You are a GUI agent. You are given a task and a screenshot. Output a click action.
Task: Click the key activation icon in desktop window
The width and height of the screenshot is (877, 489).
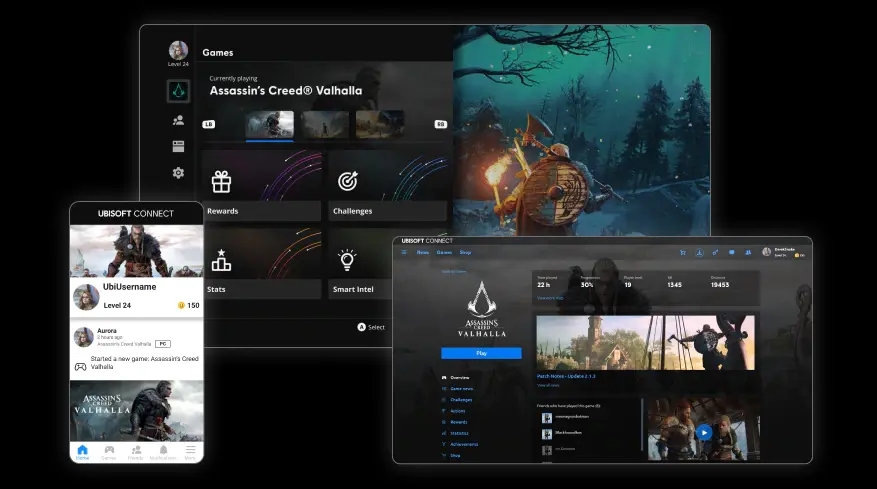click(715, 253)
